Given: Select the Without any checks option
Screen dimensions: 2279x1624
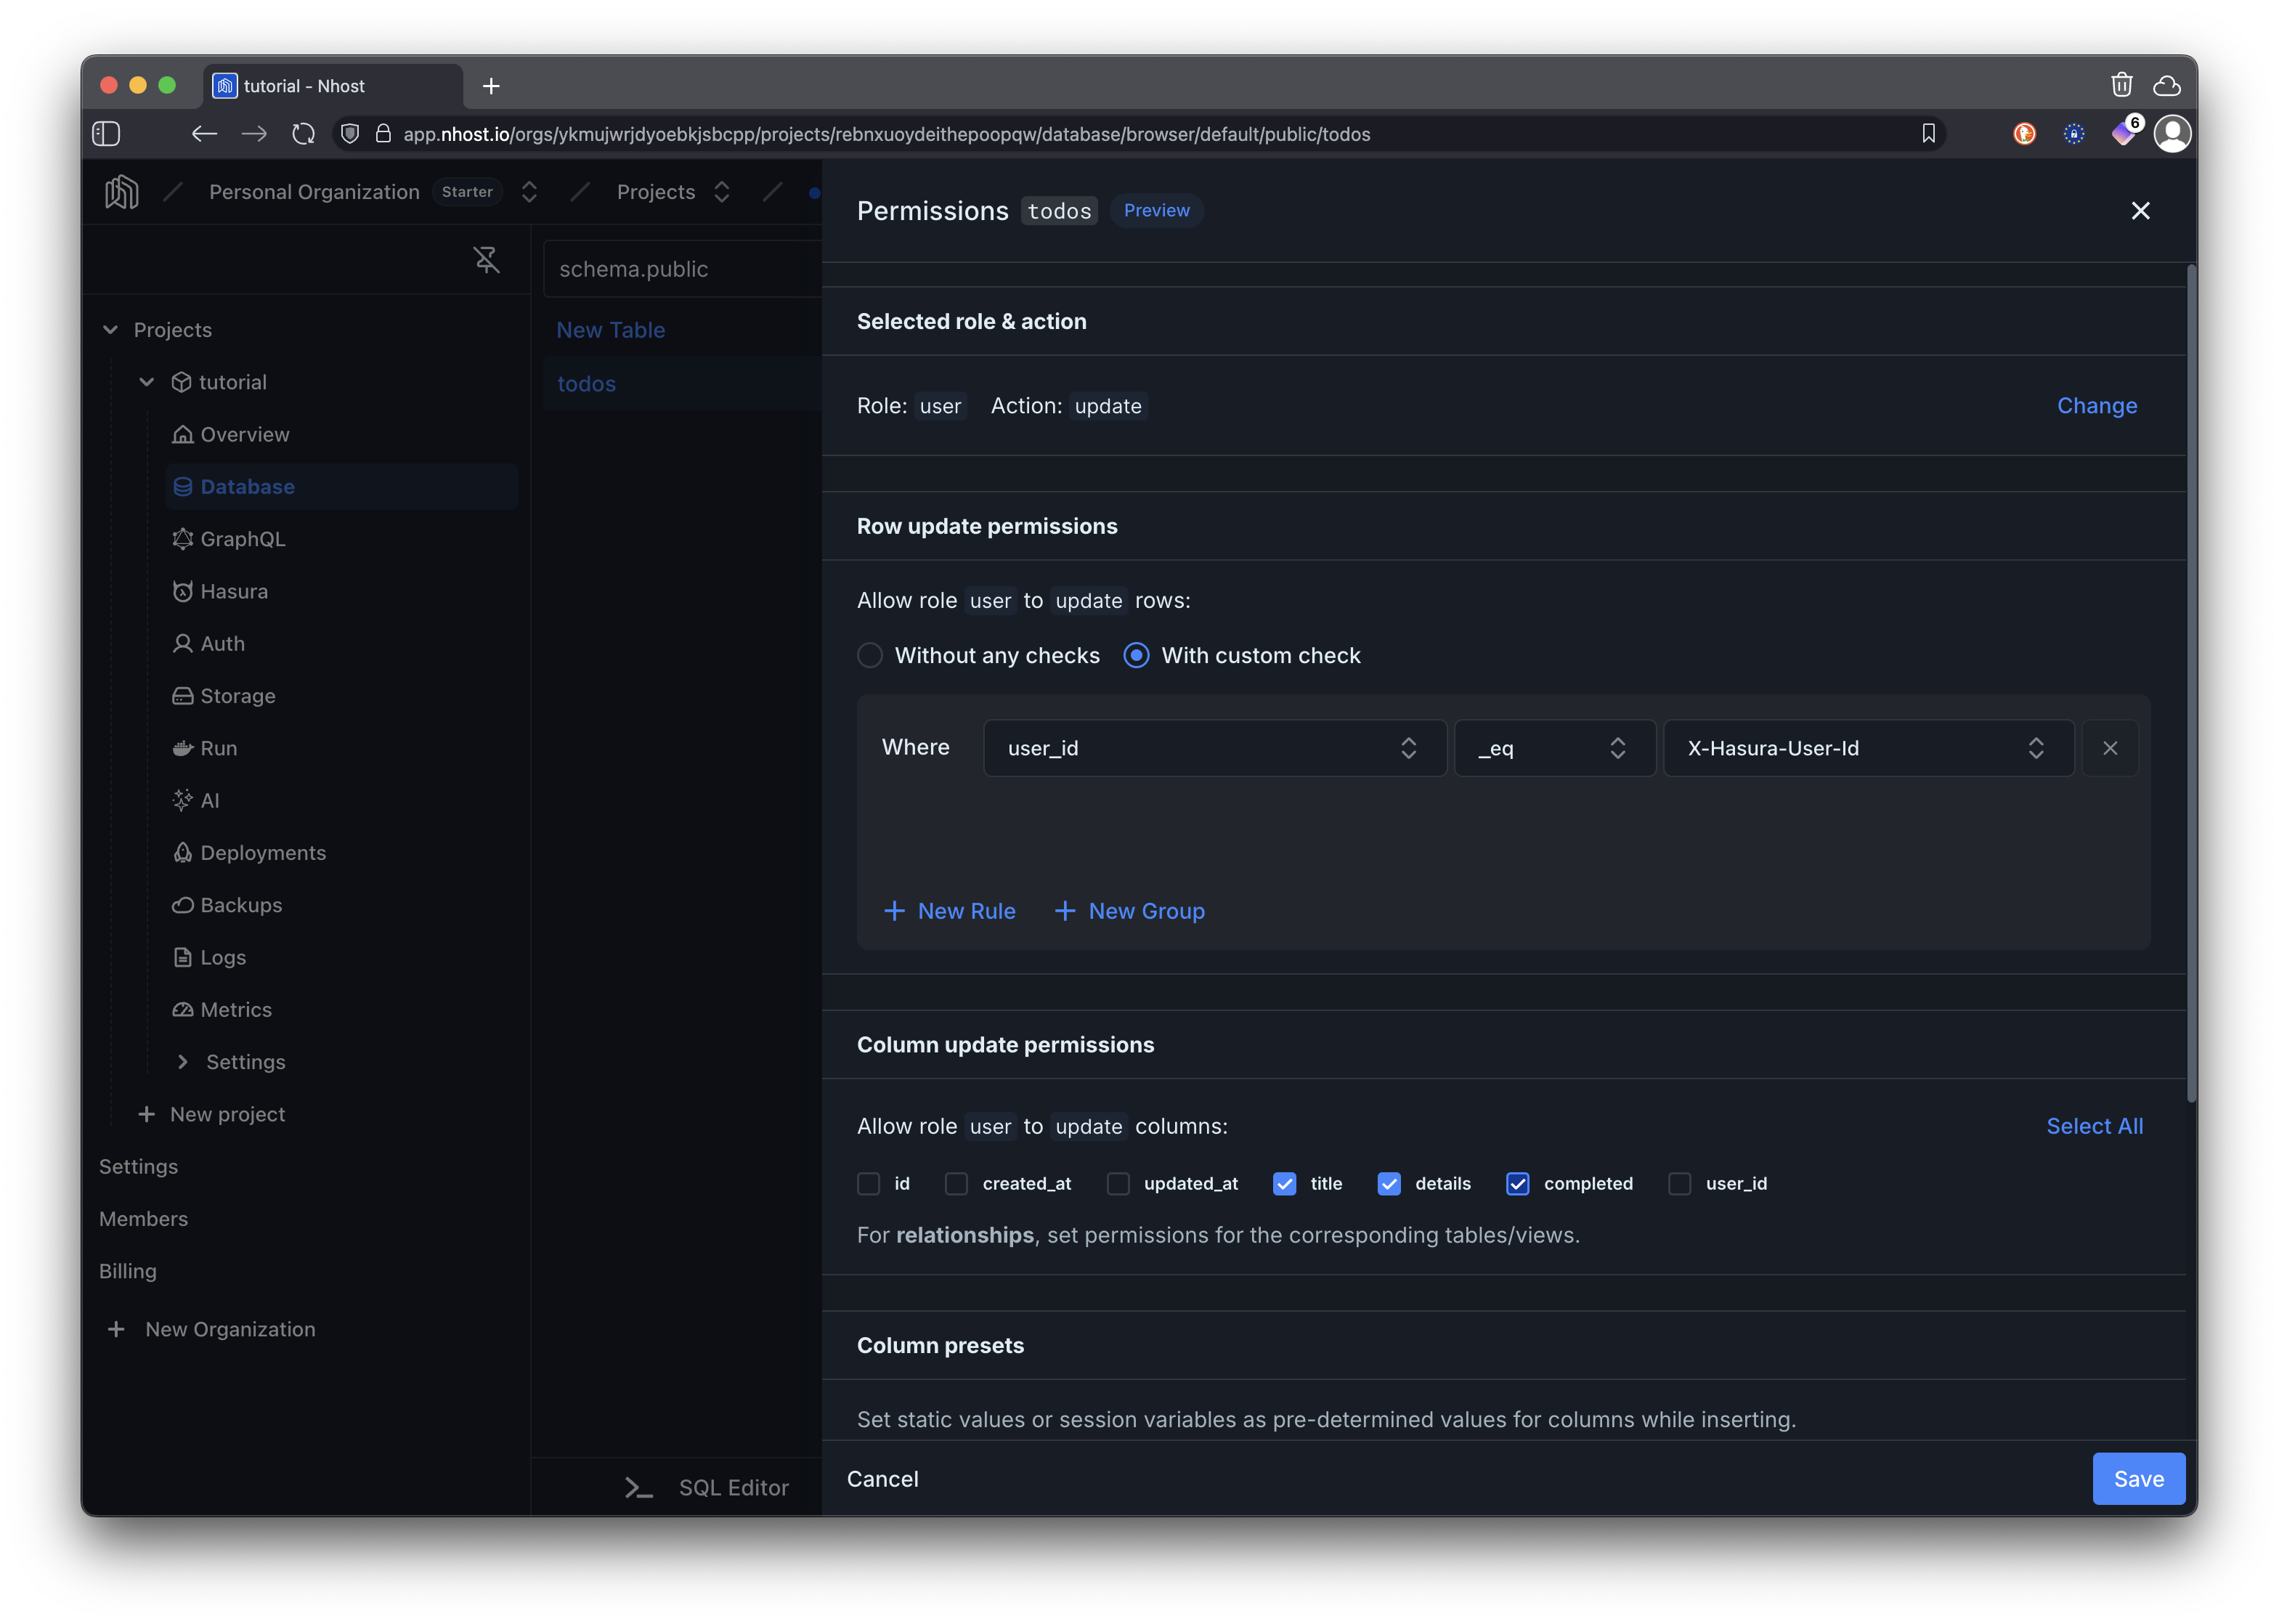Looking at the screenshot, I should click(870, 655).
